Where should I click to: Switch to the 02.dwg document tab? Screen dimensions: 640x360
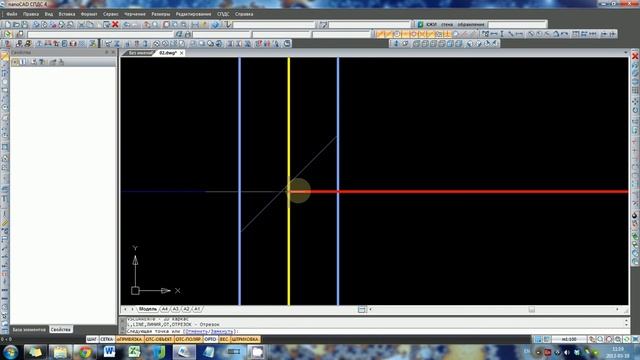(167, 53)
